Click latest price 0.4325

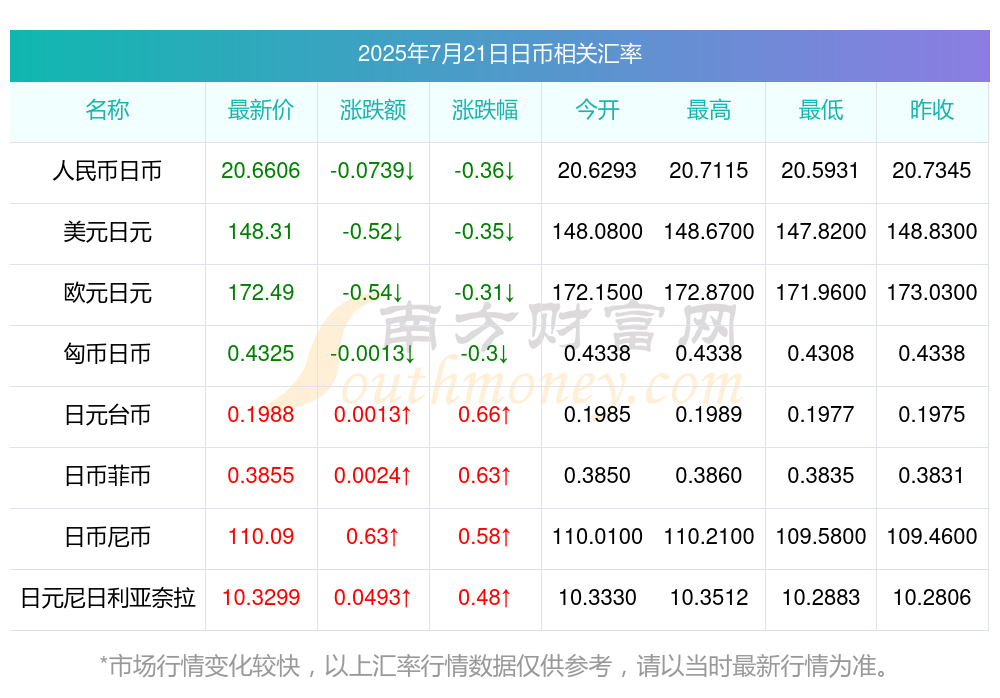pos(261,353)
